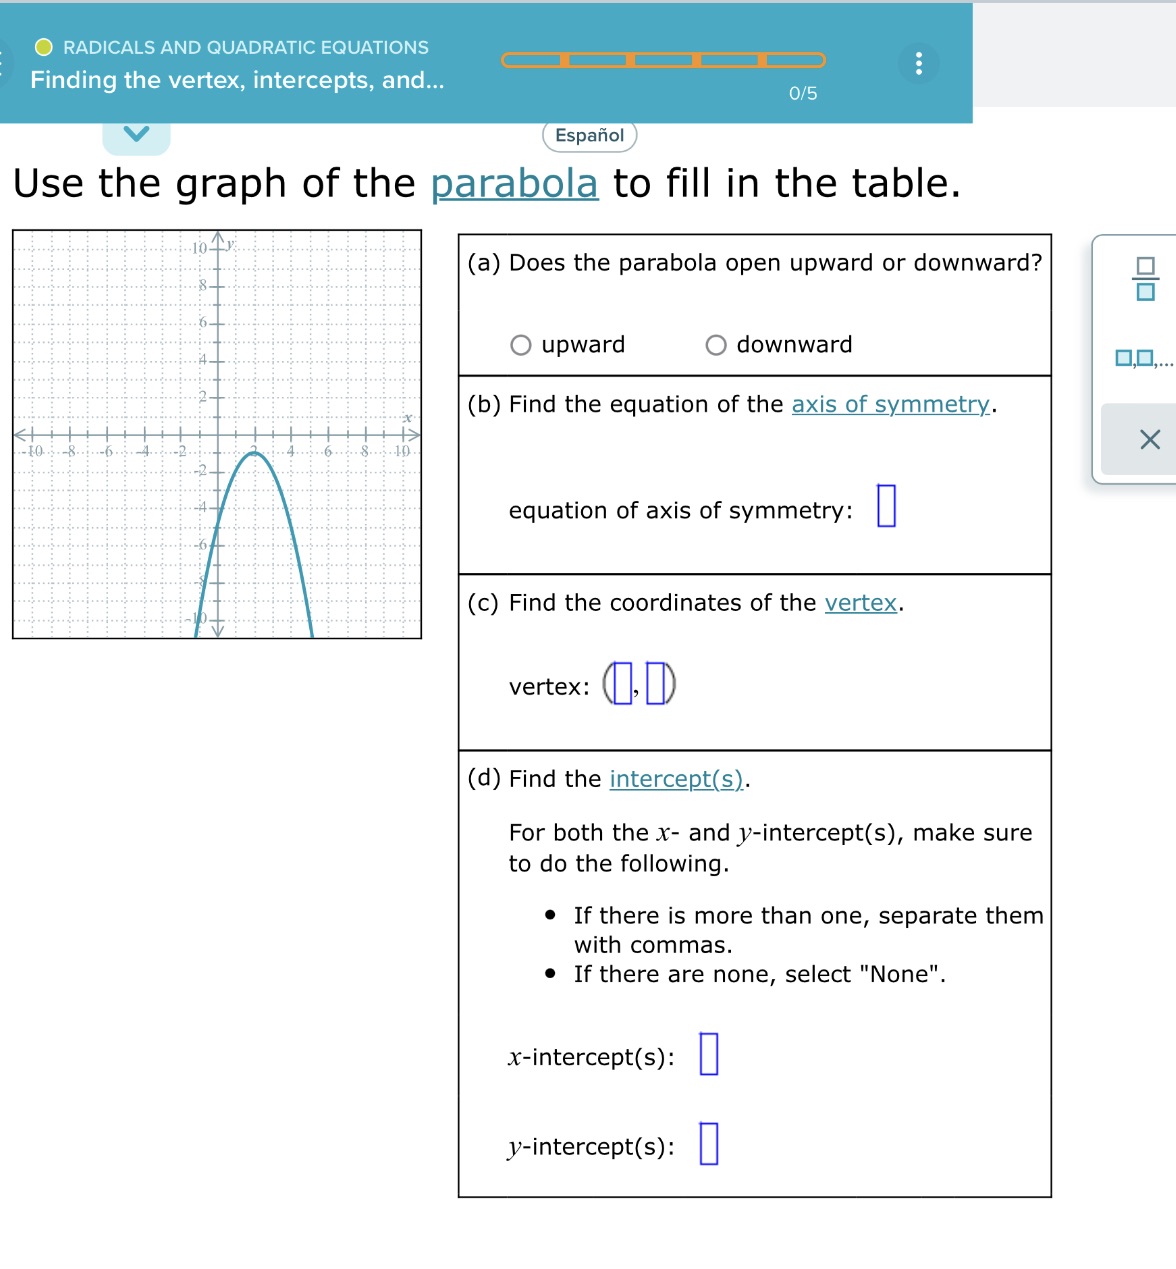Open the "axis of symmetry" link
This screenshot has height=1269, width=1176.
tap(890, 404)
